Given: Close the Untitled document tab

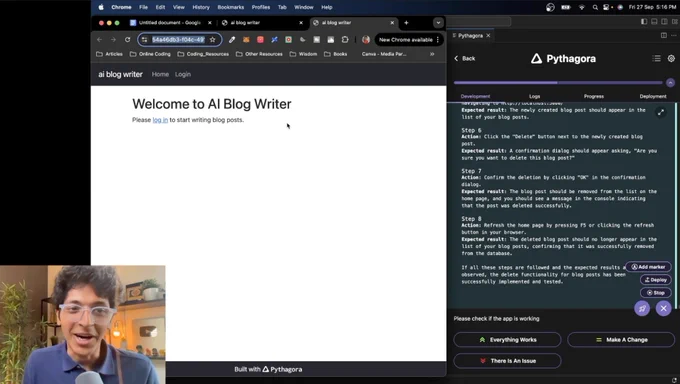Looking at the screenshot, I should tap(210, 23).
